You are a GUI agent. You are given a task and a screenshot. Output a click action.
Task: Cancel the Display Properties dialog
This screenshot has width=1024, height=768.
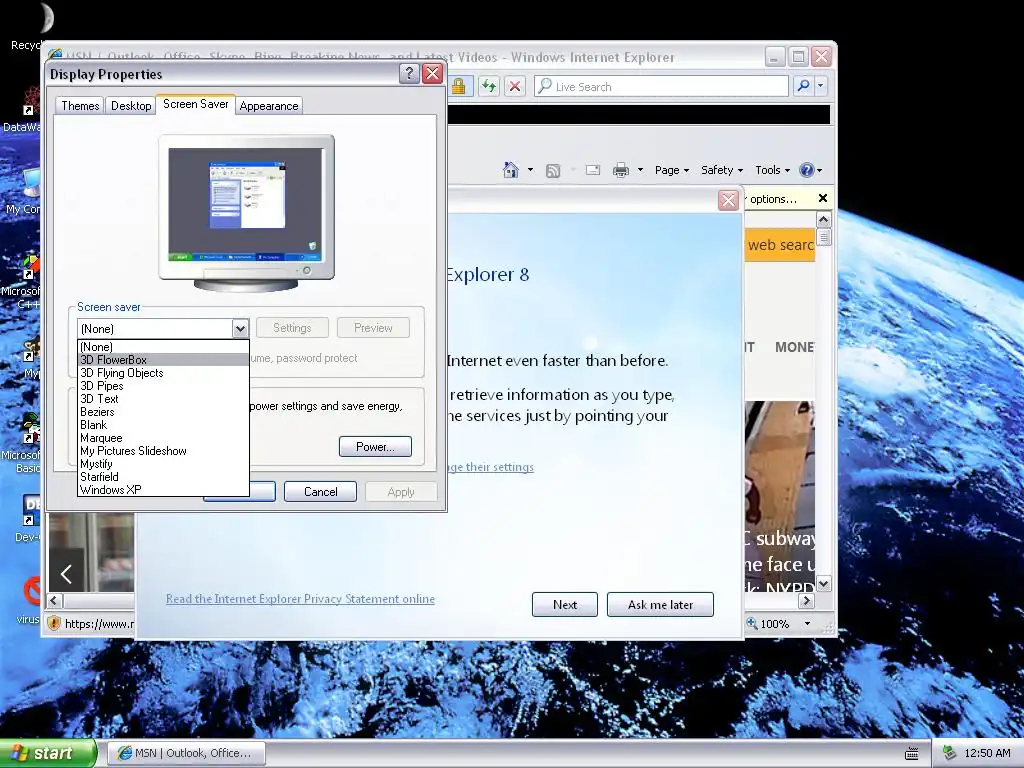click(x=321, y=492)
